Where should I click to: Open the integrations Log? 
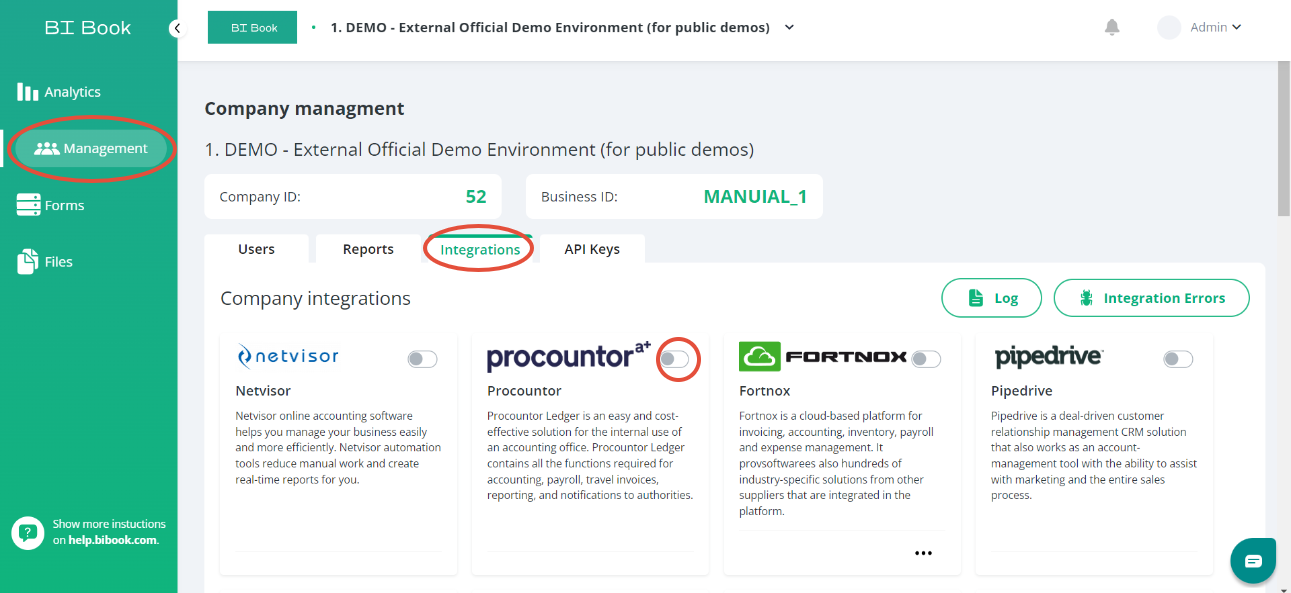pyautogui.click(x=992, y=298)
